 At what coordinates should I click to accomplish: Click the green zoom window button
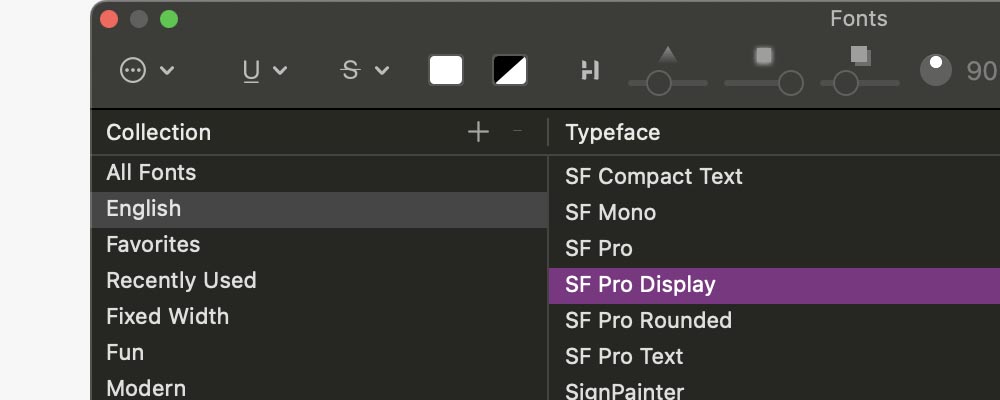(169, 19)
